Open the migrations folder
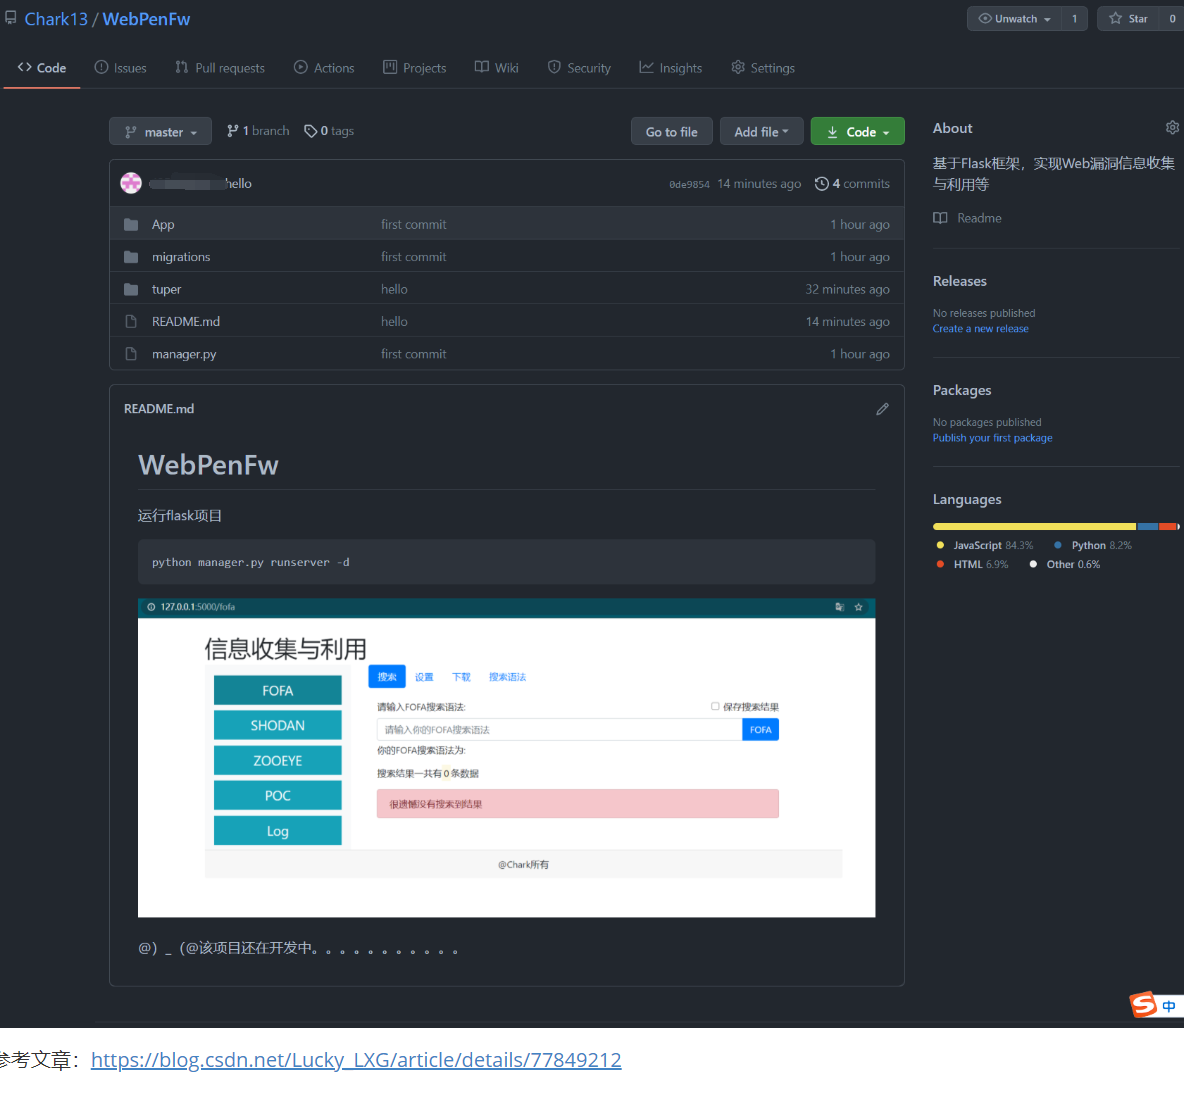The height and width of the screenshot is (1103, 1184). pos(181,257)
